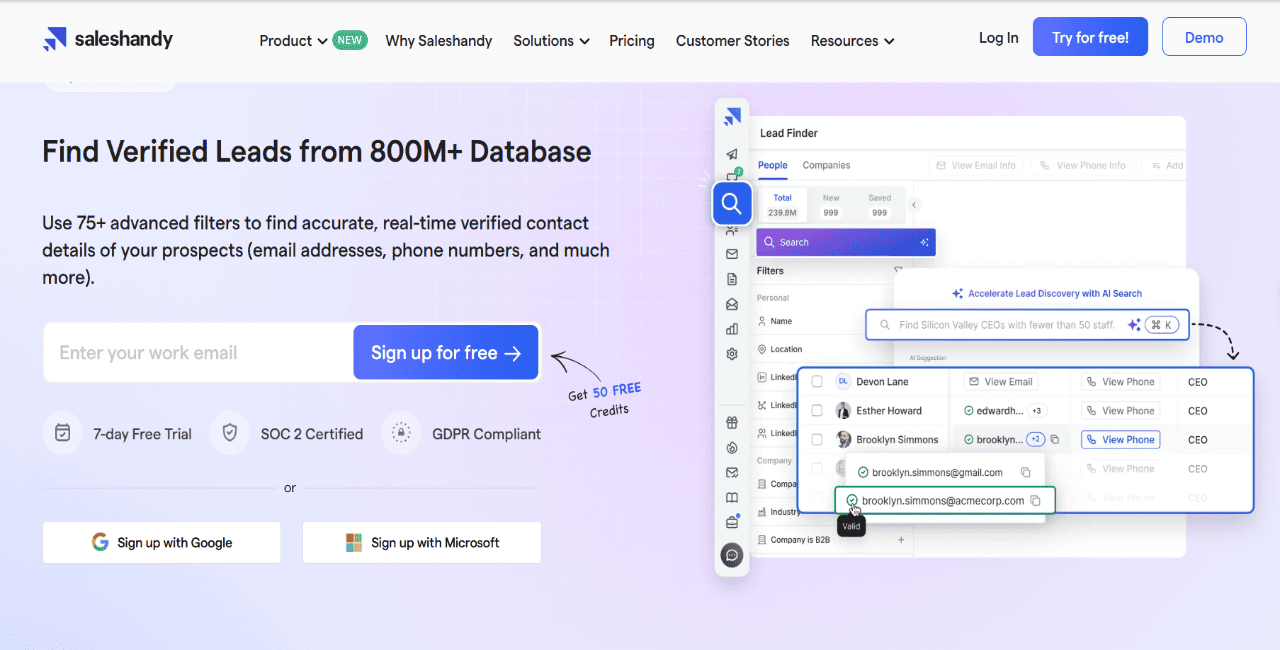Expand the +3 emails badge for Esther Howard
The image size is (1280, 650).
tap(1037, 410)
